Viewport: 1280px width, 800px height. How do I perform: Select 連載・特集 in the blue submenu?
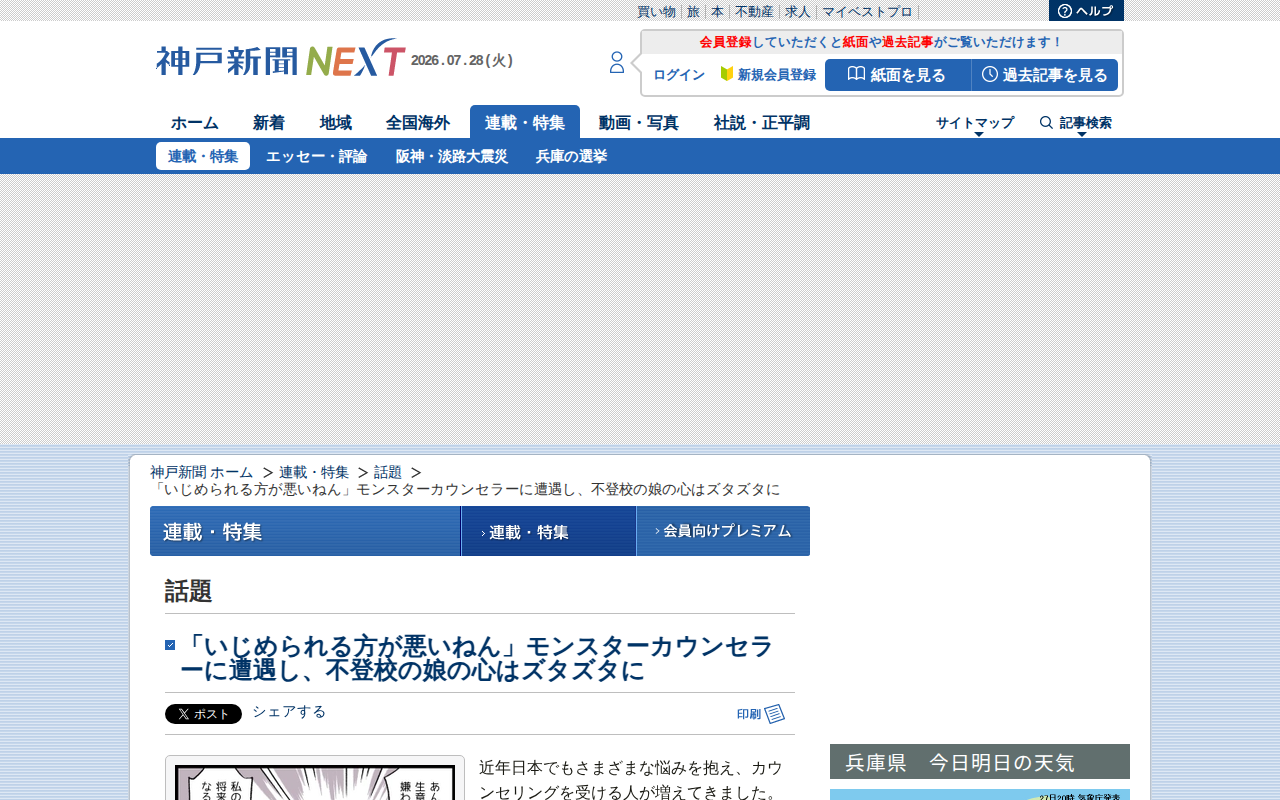[x=203, y=156]
